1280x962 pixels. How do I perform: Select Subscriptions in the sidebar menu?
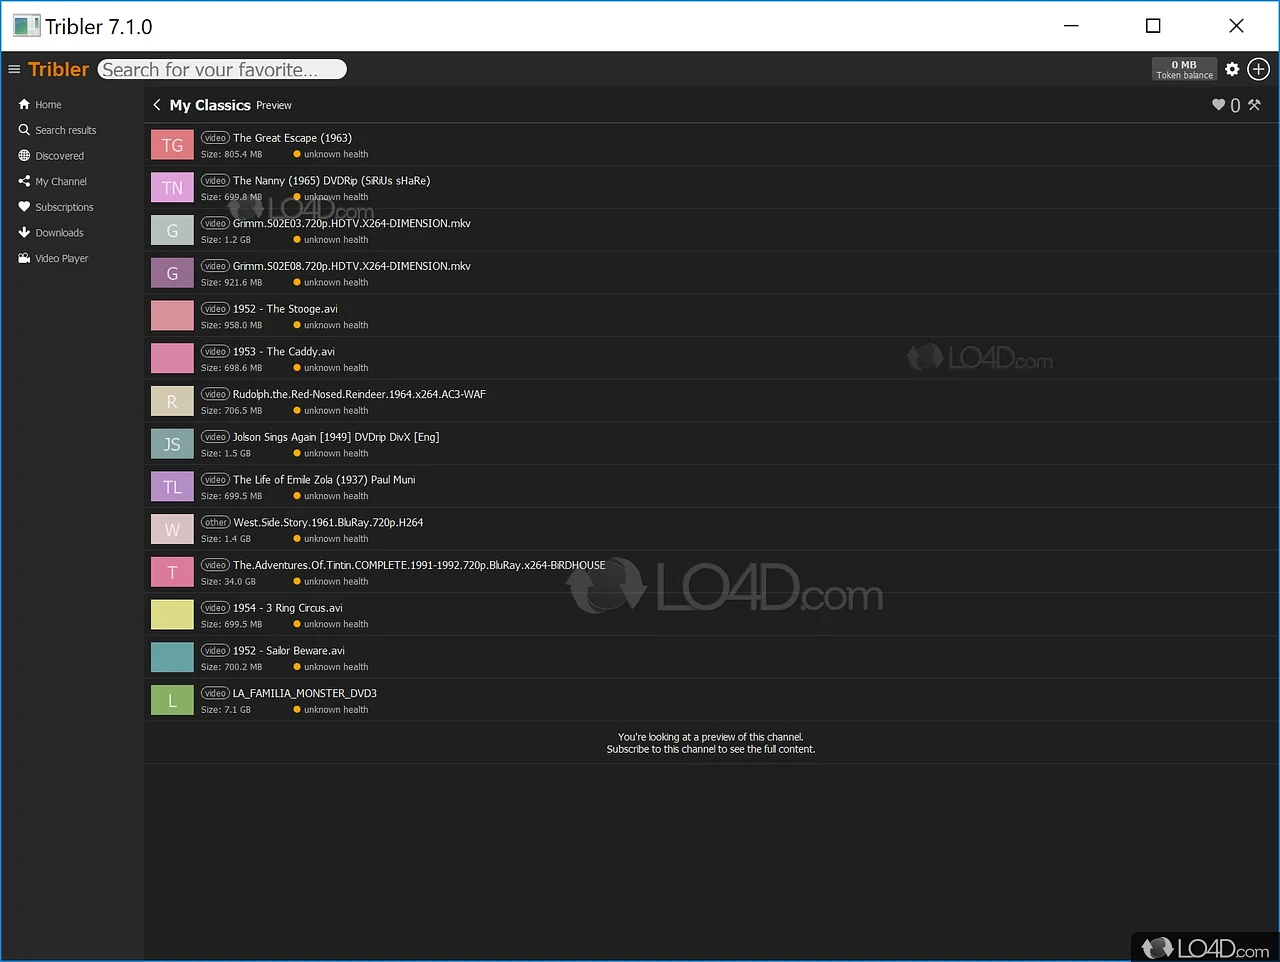tap(63, 207)
